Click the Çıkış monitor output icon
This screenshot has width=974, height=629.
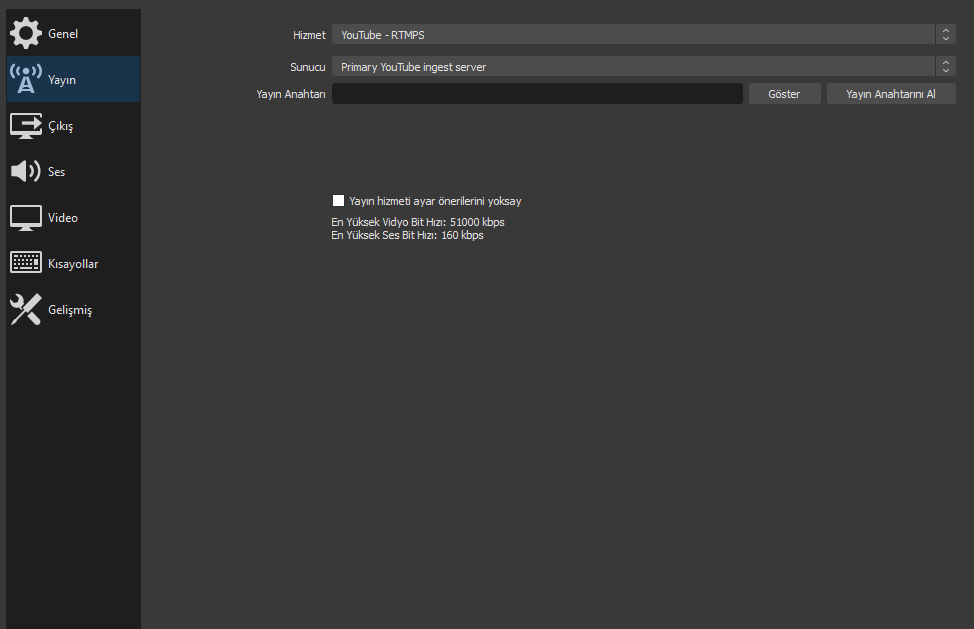click(x=25, y=125)
